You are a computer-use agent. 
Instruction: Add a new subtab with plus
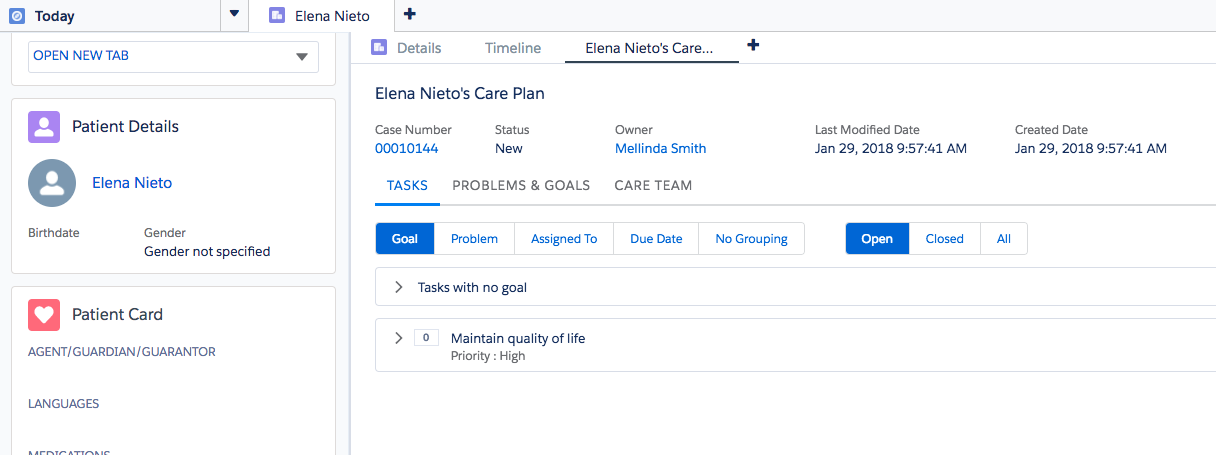pos(753,45)
